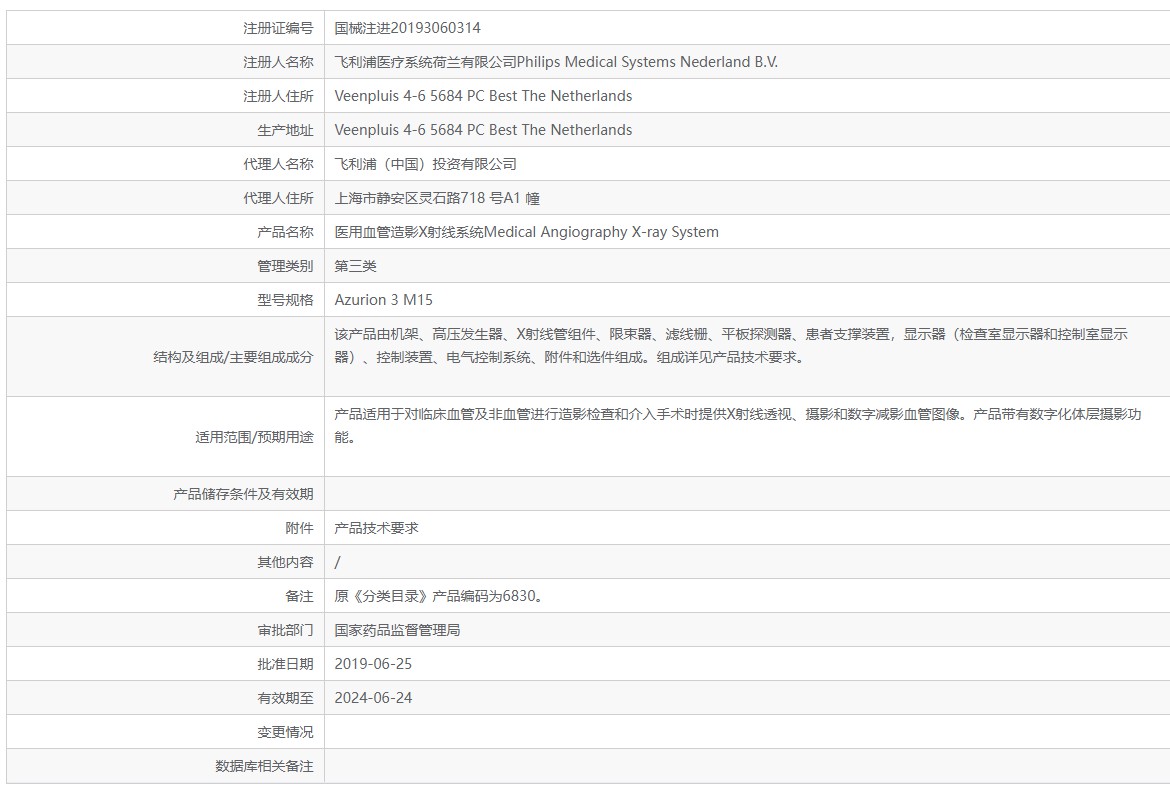
Task: Click the 代理人住所 label
Action: 278,199
